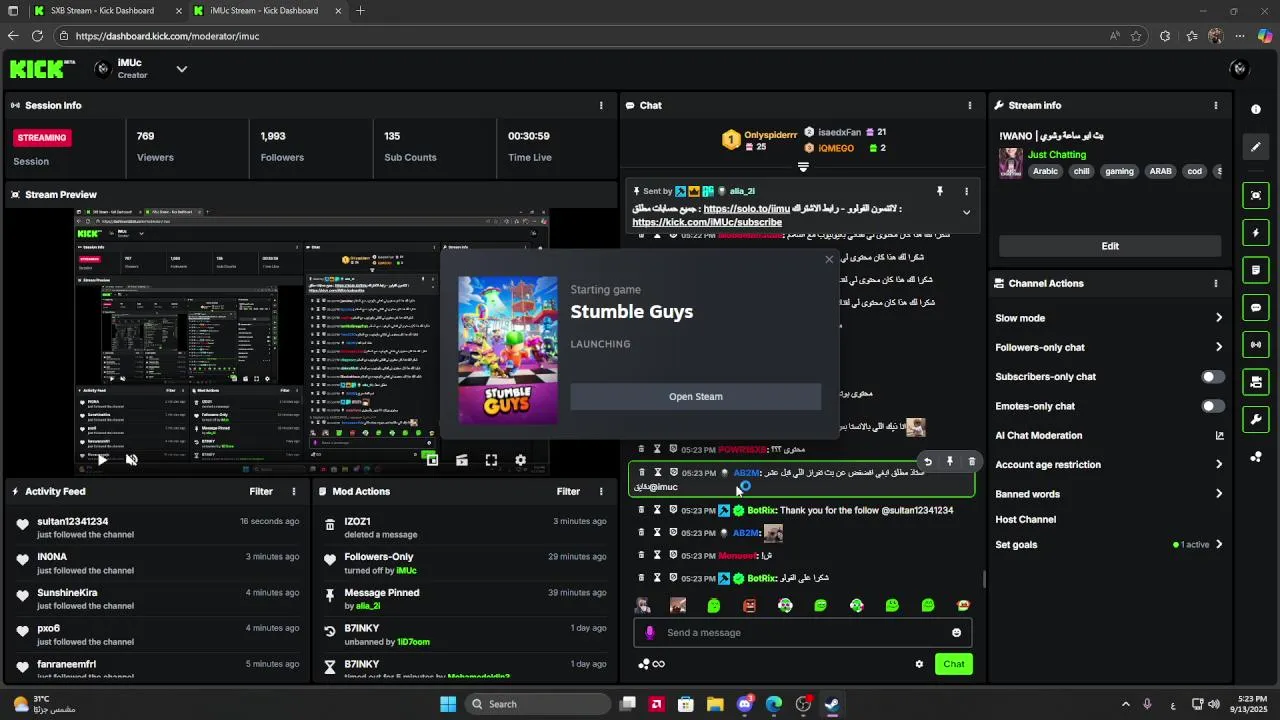The image size is (1280, 720).
Task: Ban POWR8X8 using the shield icon
Action: 673,449
